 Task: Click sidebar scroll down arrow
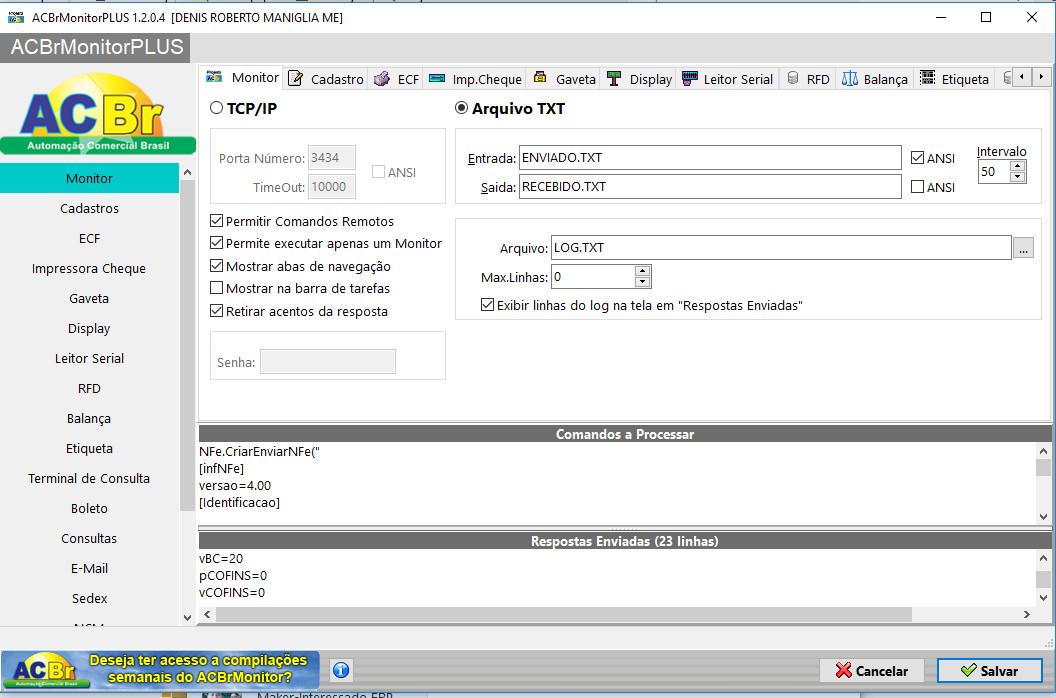[187, 617]
